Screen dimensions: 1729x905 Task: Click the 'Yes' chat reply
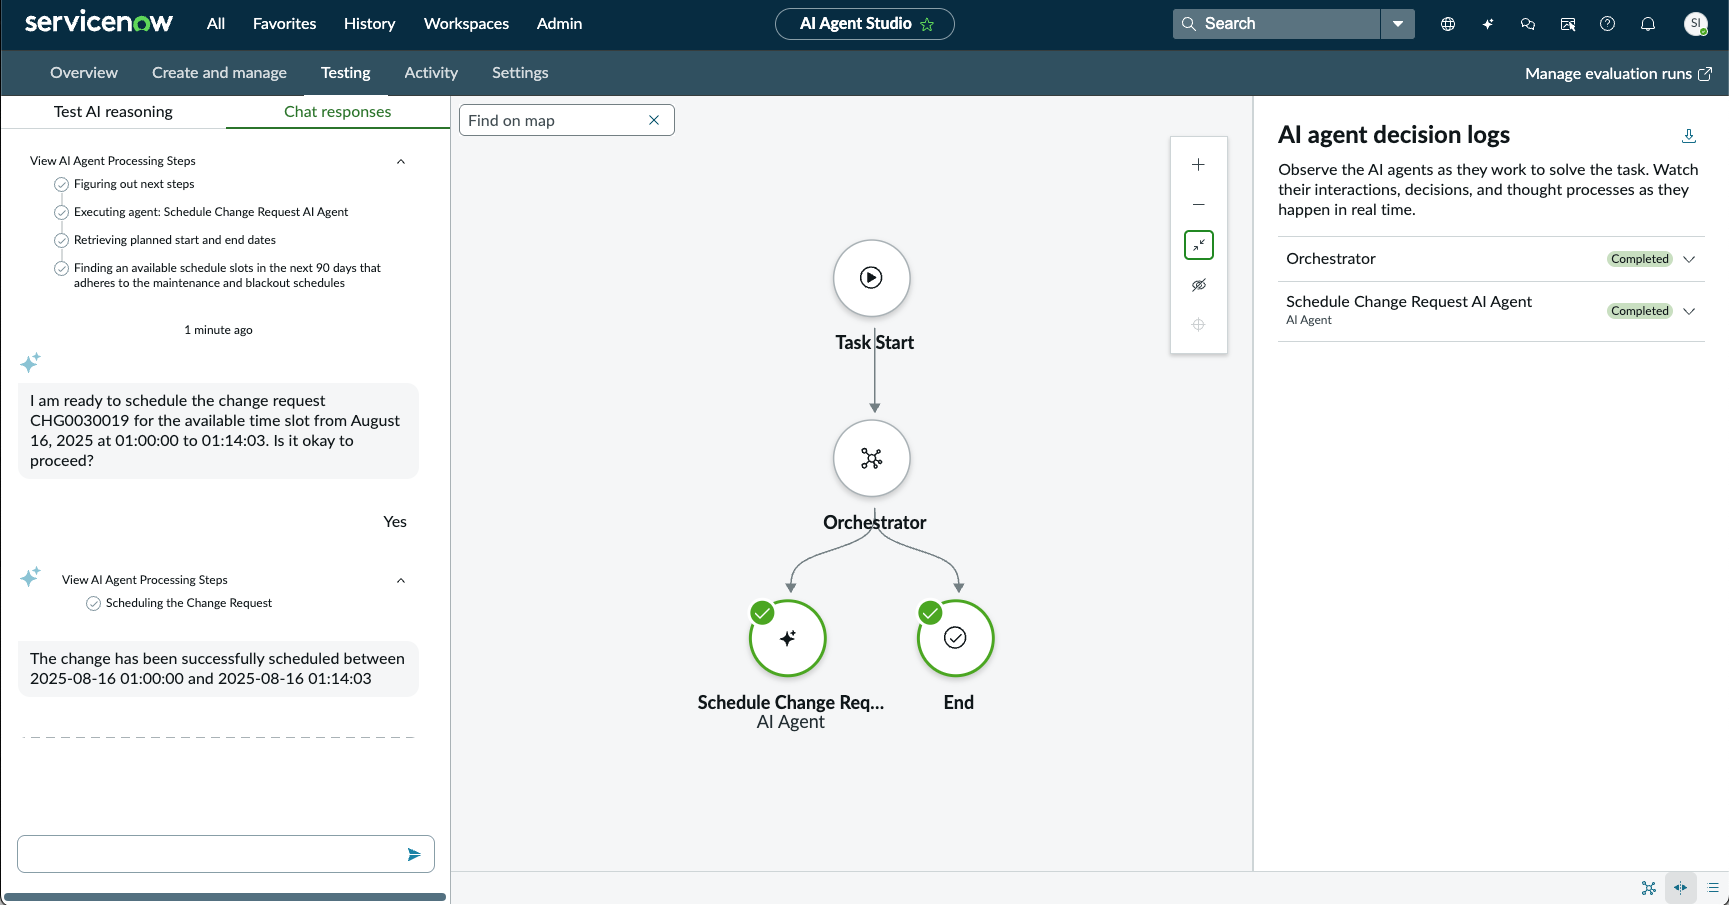(x=395, y=522)
